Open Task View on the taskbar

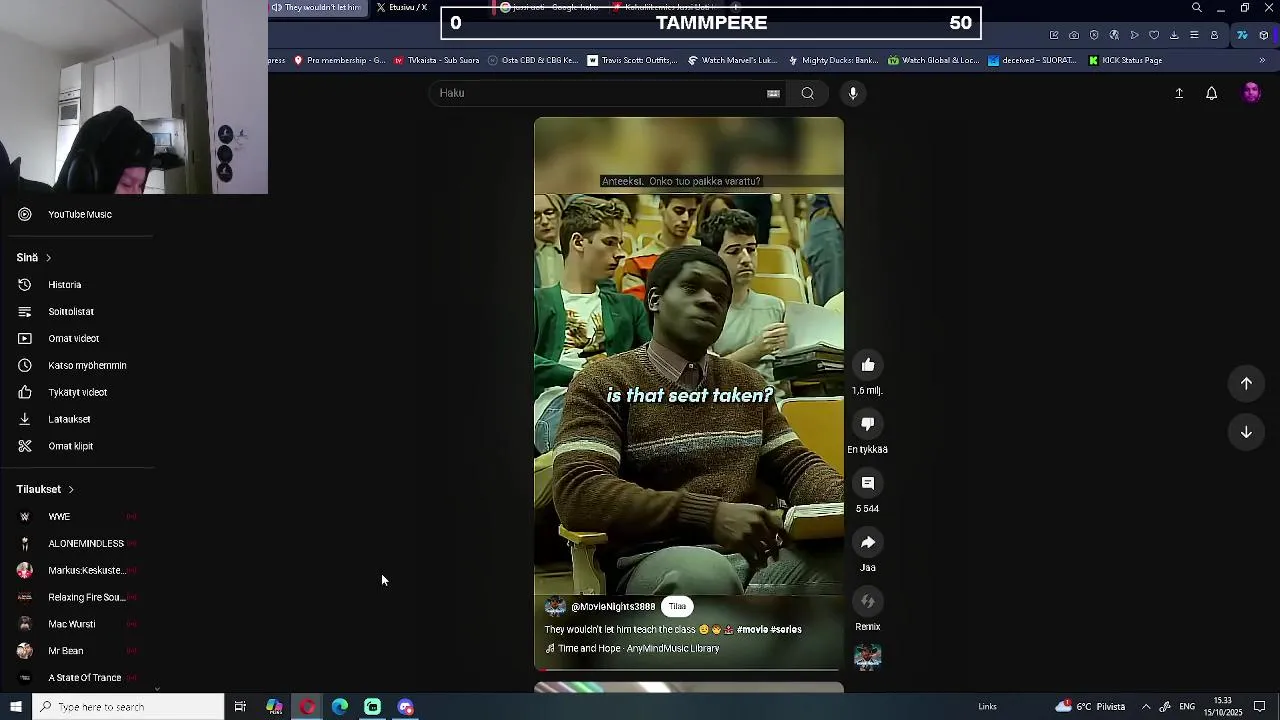240,707
